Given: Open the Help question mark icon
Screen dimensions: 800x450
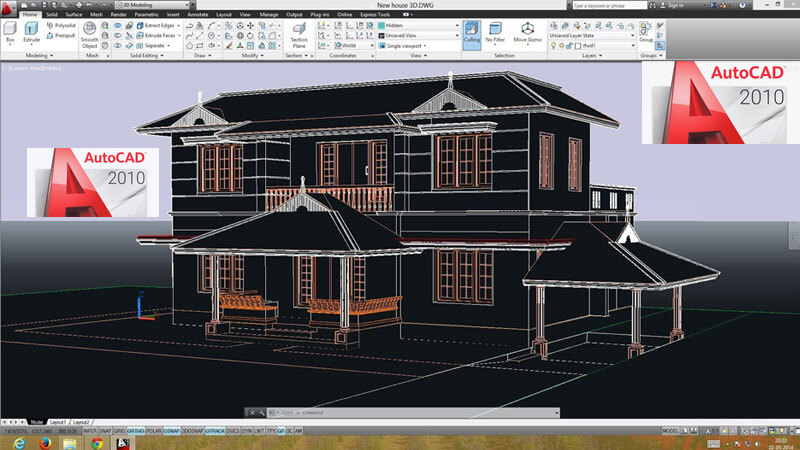Looking at the screenshot, I should point(743,5).
